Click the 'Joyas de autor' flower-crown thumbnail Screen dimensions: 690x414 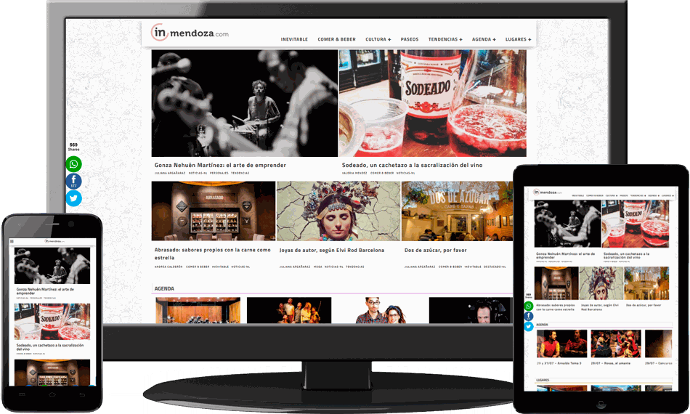338,211
